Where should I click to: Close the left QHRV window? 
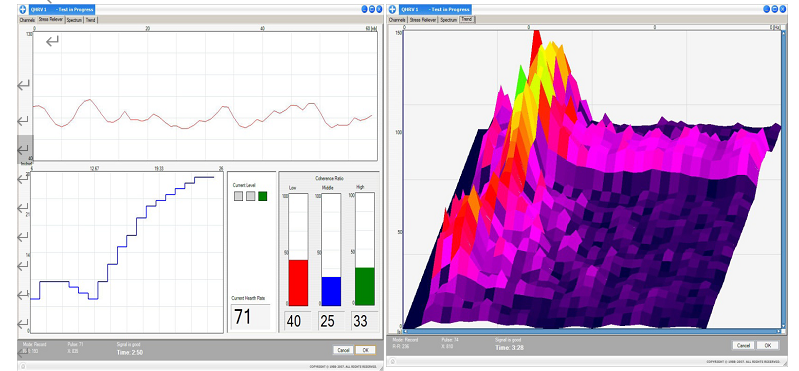point(380,9)
